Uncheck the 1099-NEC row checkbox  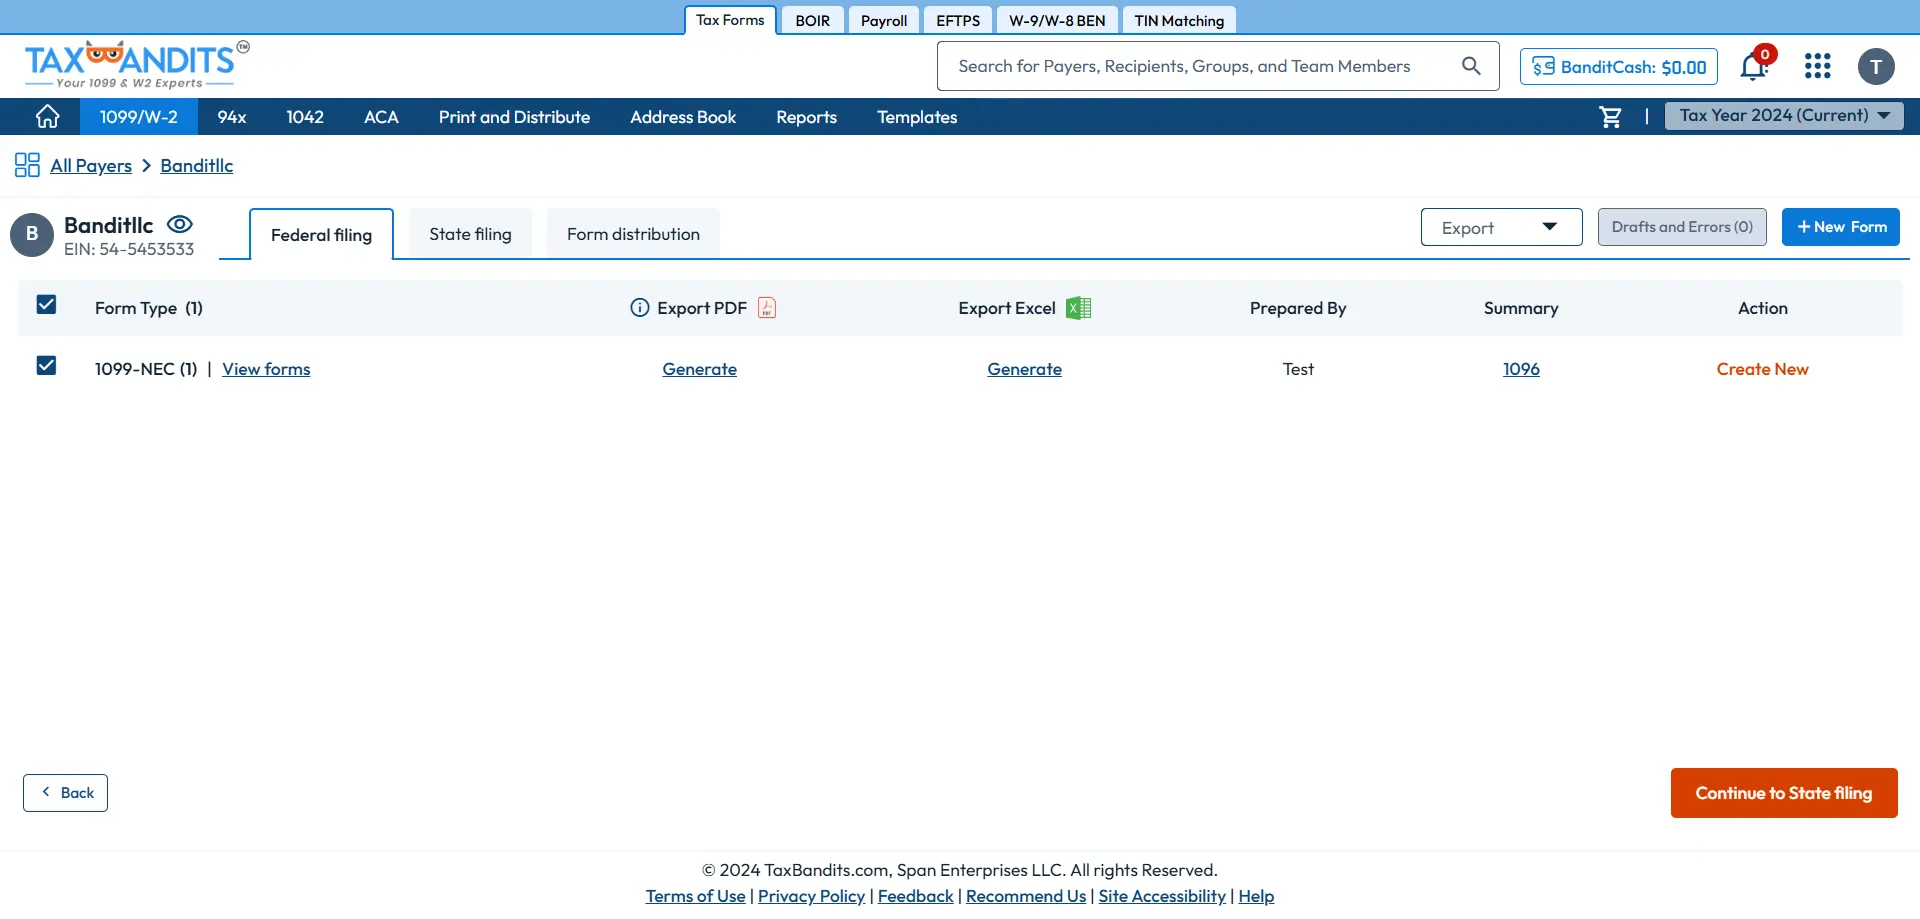[46, 366]
